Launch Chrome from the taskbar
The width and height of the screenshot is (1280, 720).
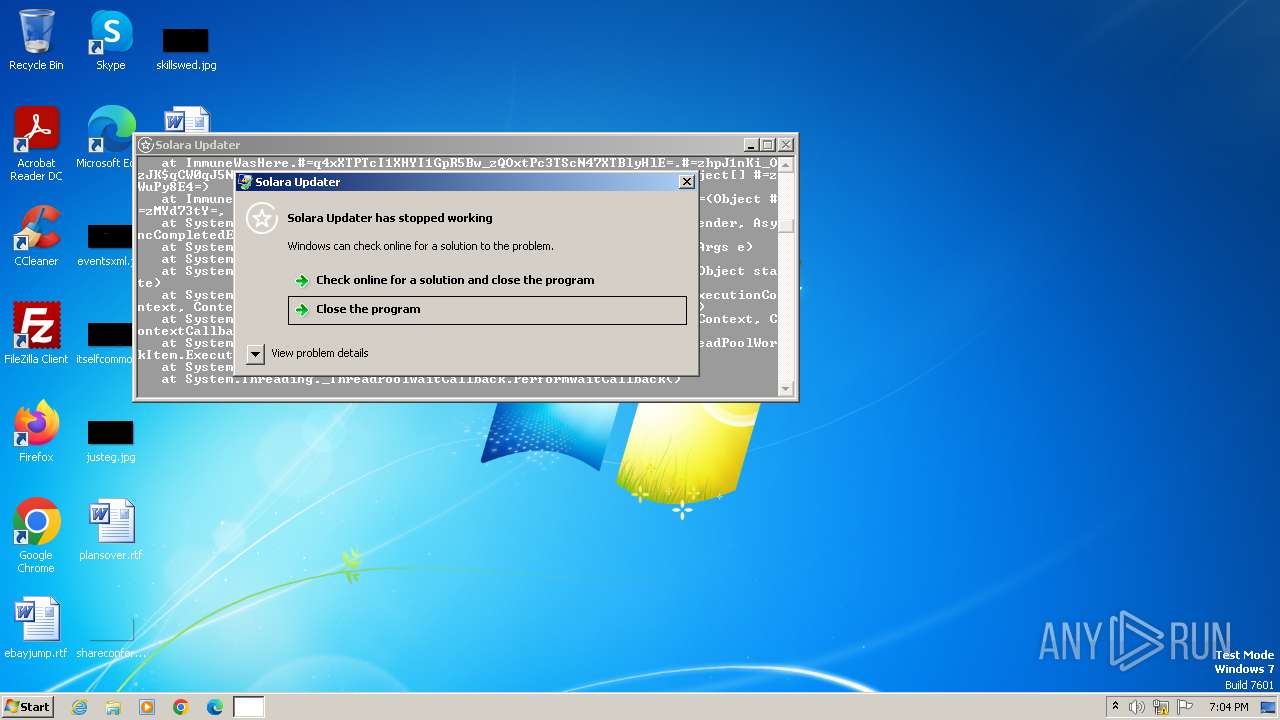(181, 707)
